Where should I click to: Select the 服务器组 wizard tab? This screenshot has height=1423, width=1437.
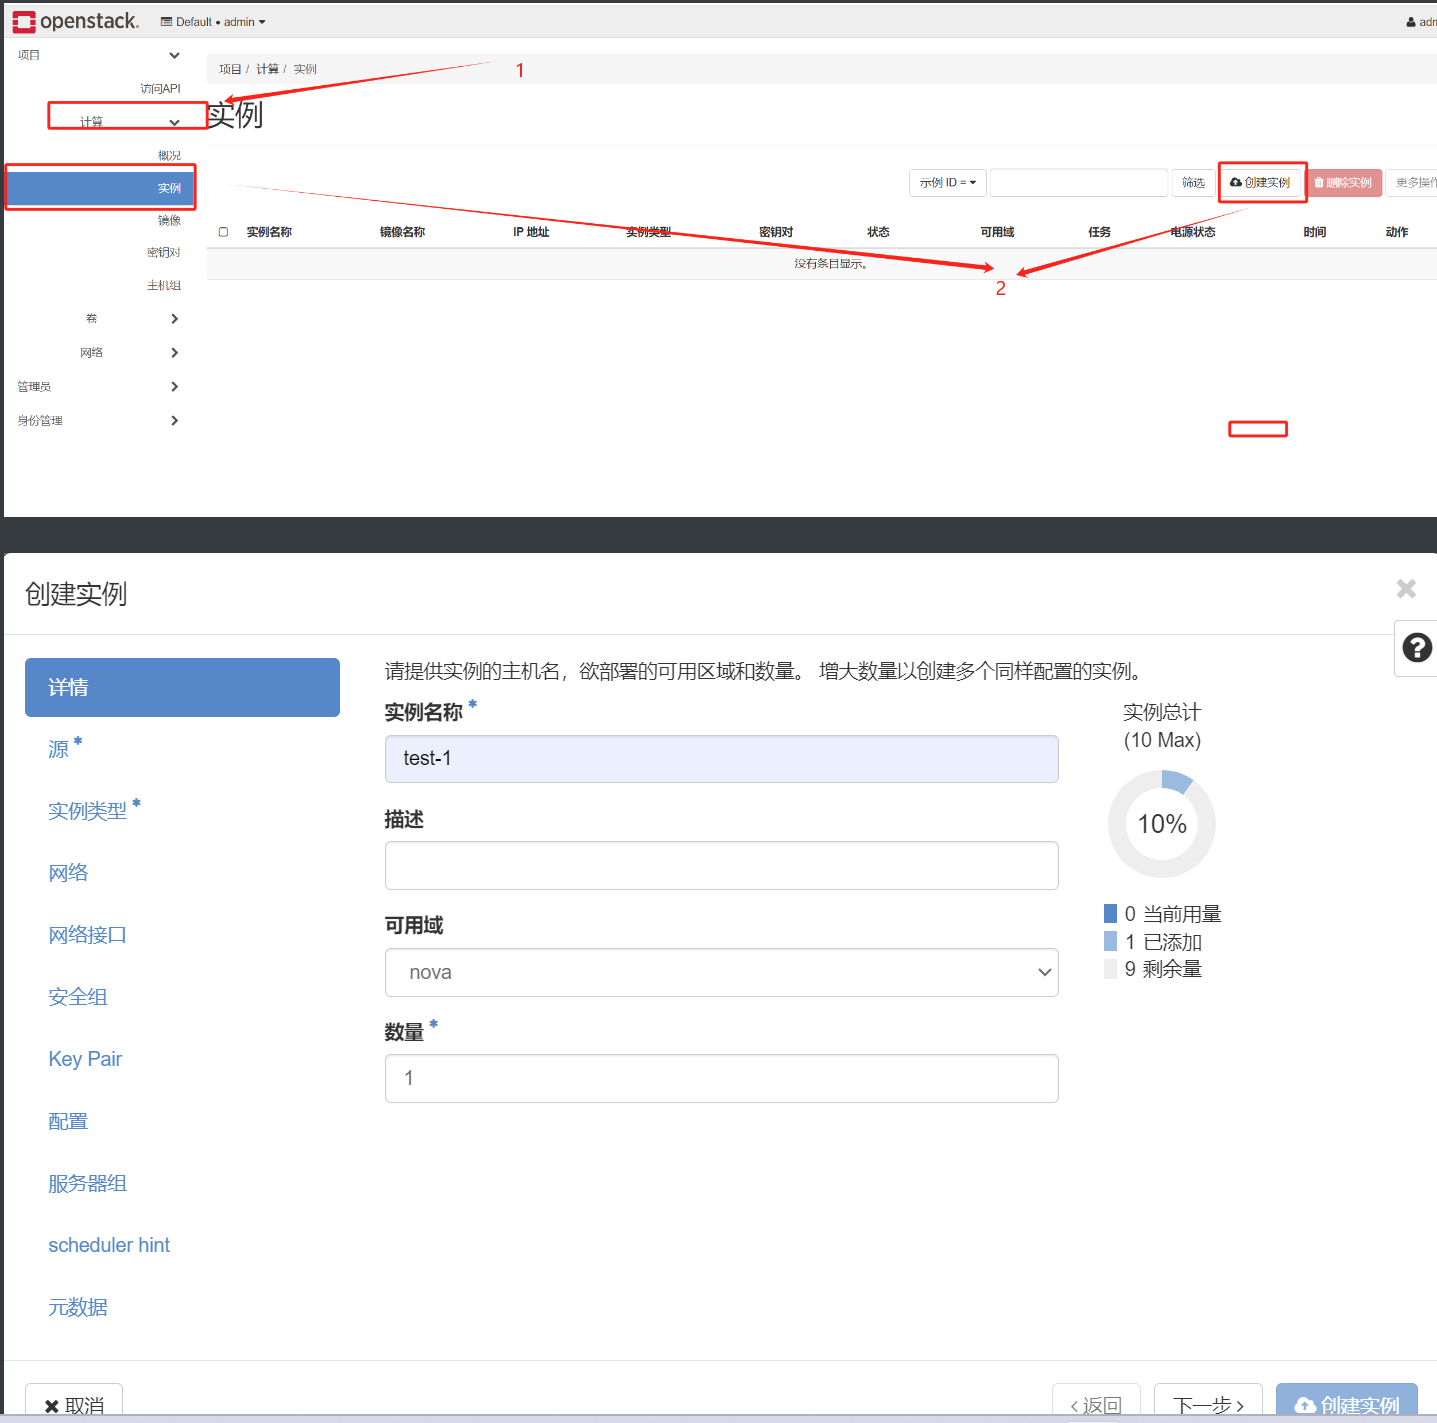tap(87, 1183)
